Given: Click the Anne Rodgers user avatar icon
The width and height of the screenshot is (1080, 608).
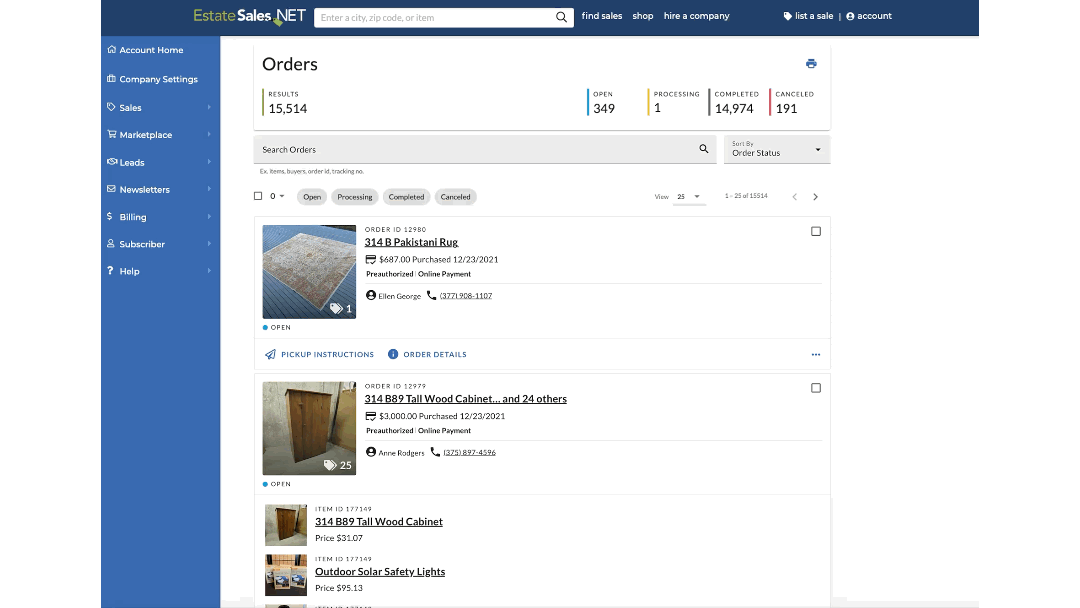Looking at the screenshot, I should coord(371,452).
